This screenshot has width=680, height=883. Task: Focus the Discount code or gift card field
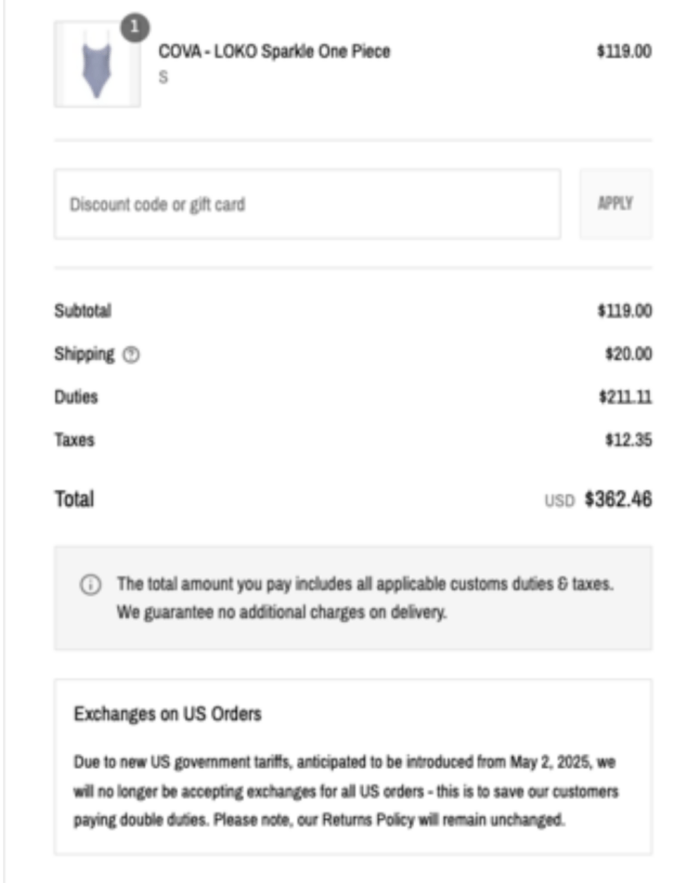(307, 204)
